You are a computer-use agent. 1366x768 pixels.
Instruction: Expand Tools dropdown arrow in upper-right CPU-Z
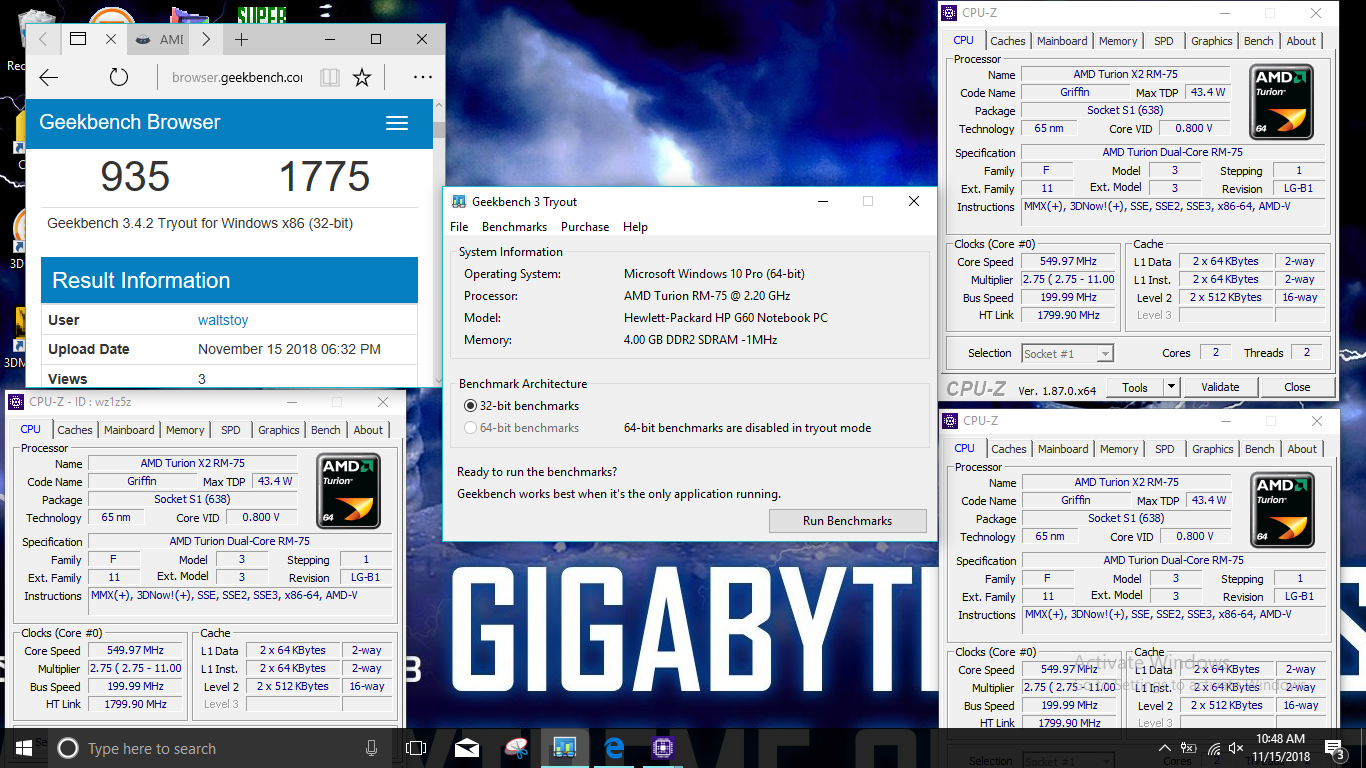point(1171,387)
